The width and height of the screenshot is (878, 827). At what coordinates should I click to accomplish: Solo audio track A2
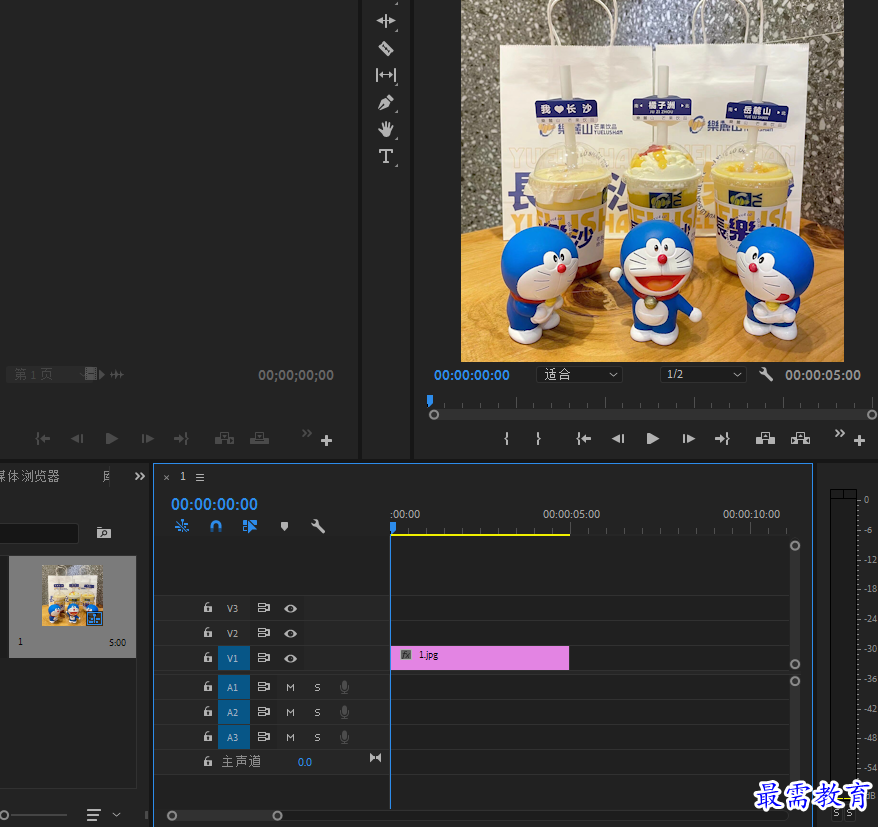(317, 713)
